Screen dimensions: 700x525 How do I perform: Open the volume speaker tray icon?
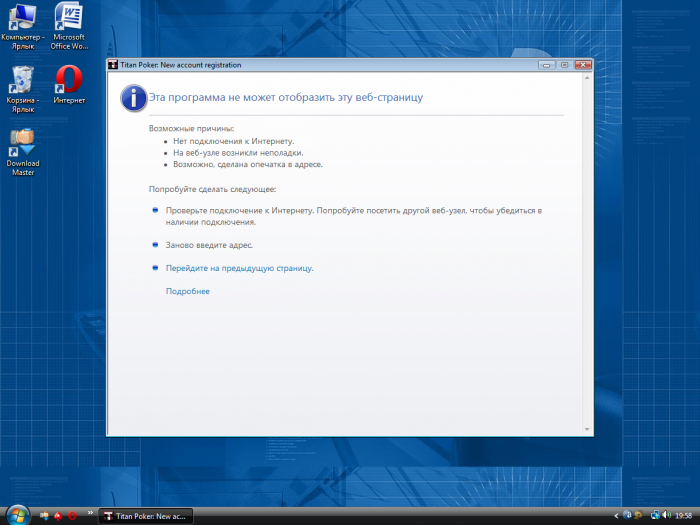[667, 515]
